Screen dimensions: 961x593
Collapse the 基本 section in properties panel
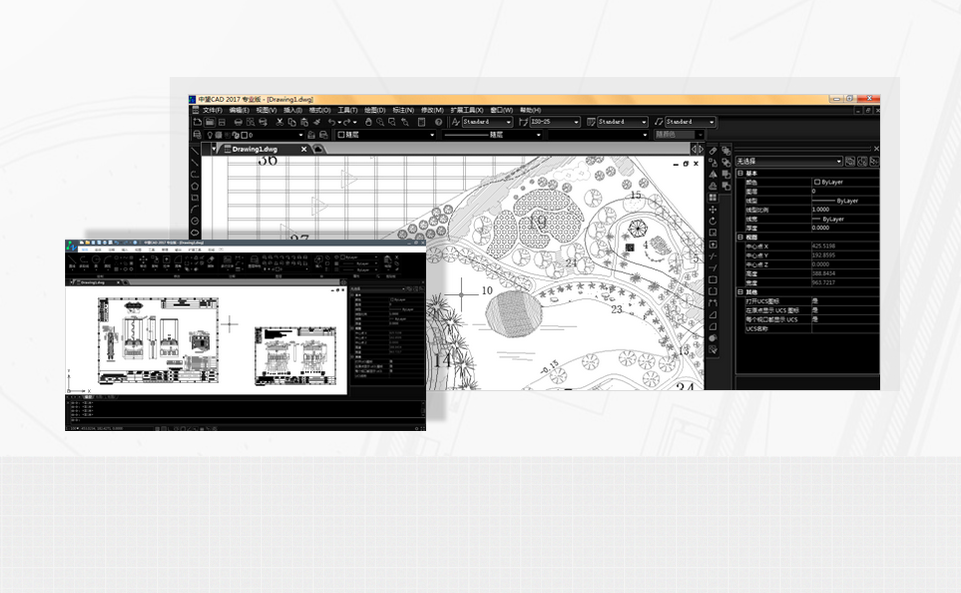(740, 173)
